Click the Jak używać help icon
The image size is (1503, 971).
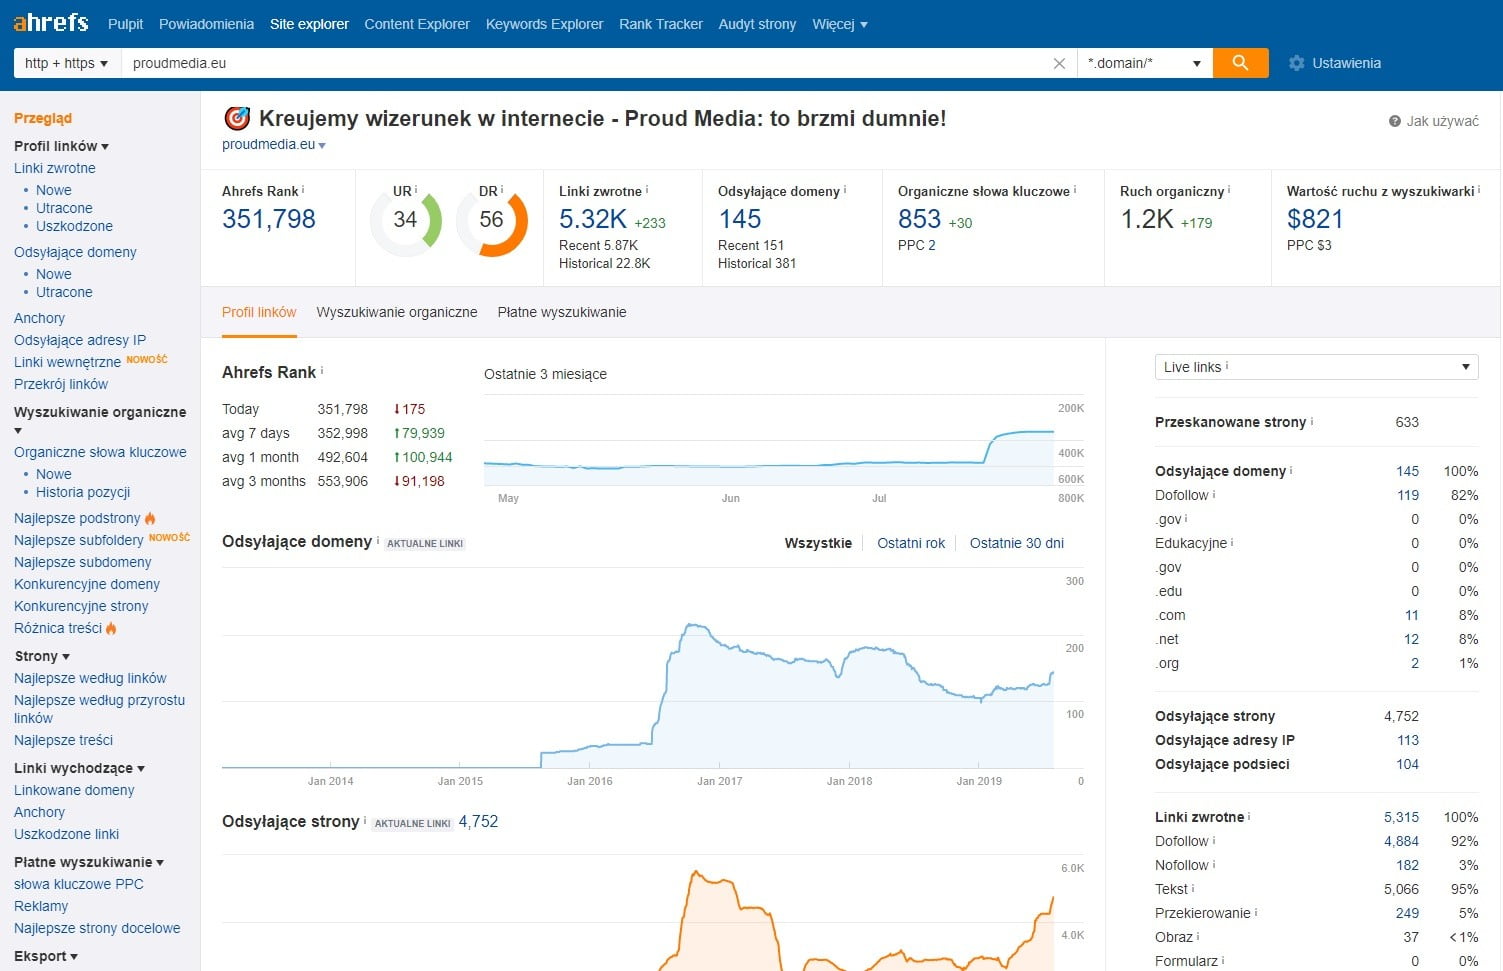click(x=1394, y=121)
